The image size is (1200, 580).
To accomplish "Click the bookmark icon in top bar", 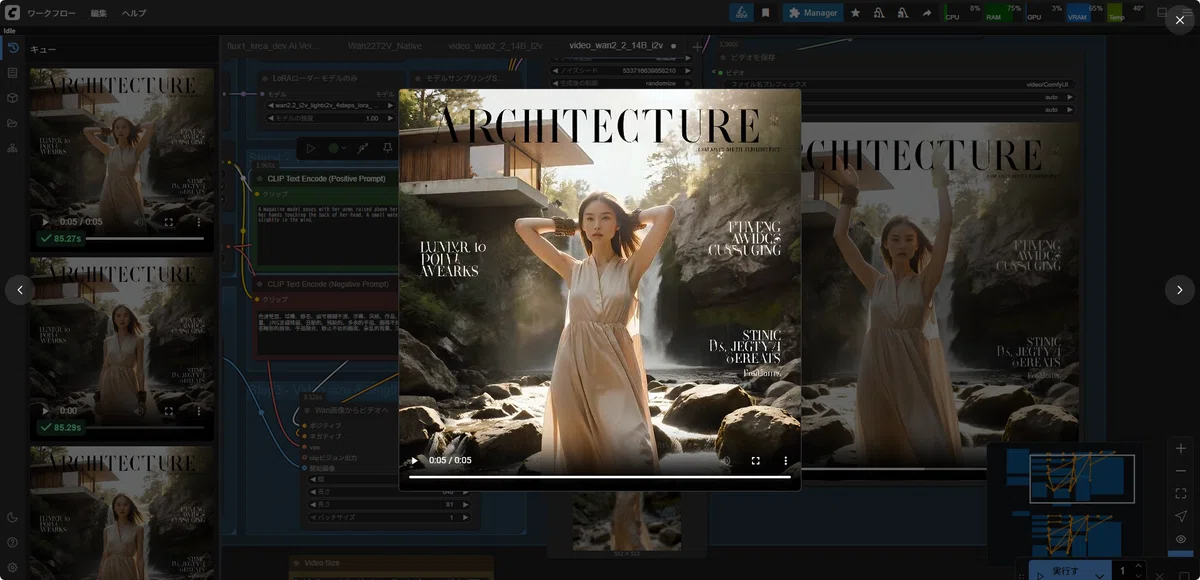I will click(765, 13).
